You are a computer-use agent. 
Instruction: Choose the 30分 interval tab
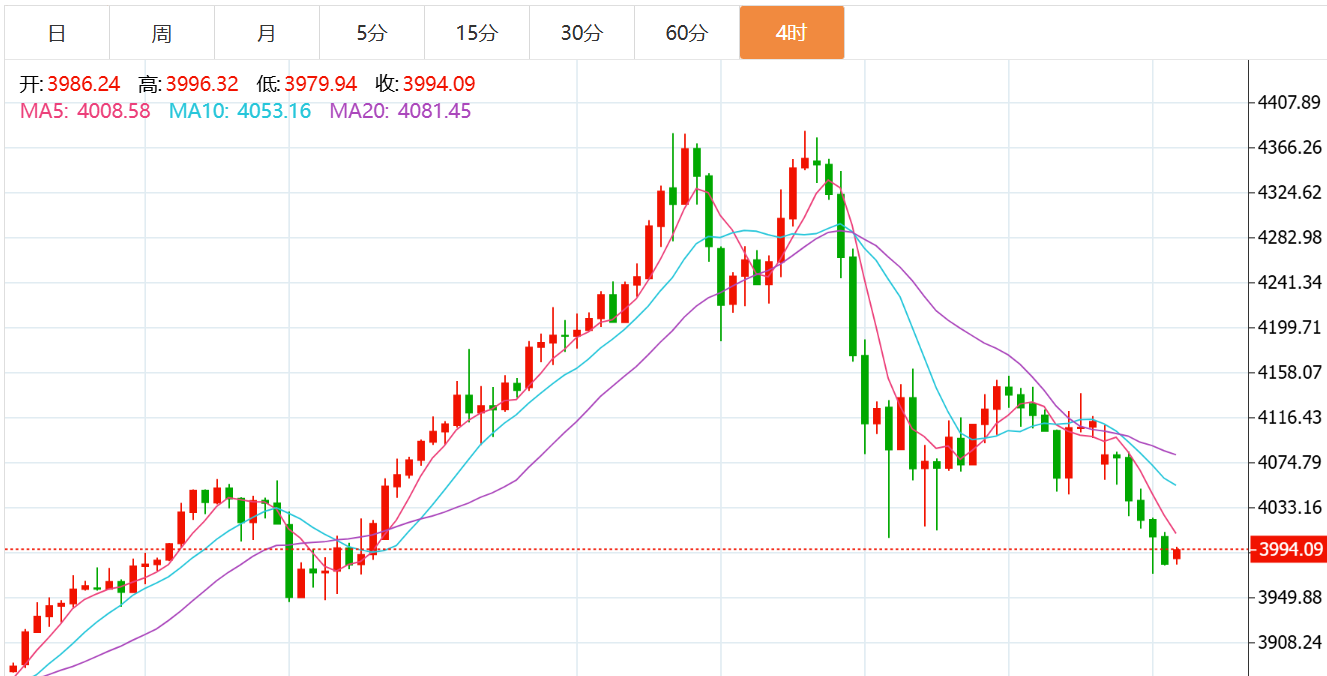pyautogui.click(x=581, y=33)
